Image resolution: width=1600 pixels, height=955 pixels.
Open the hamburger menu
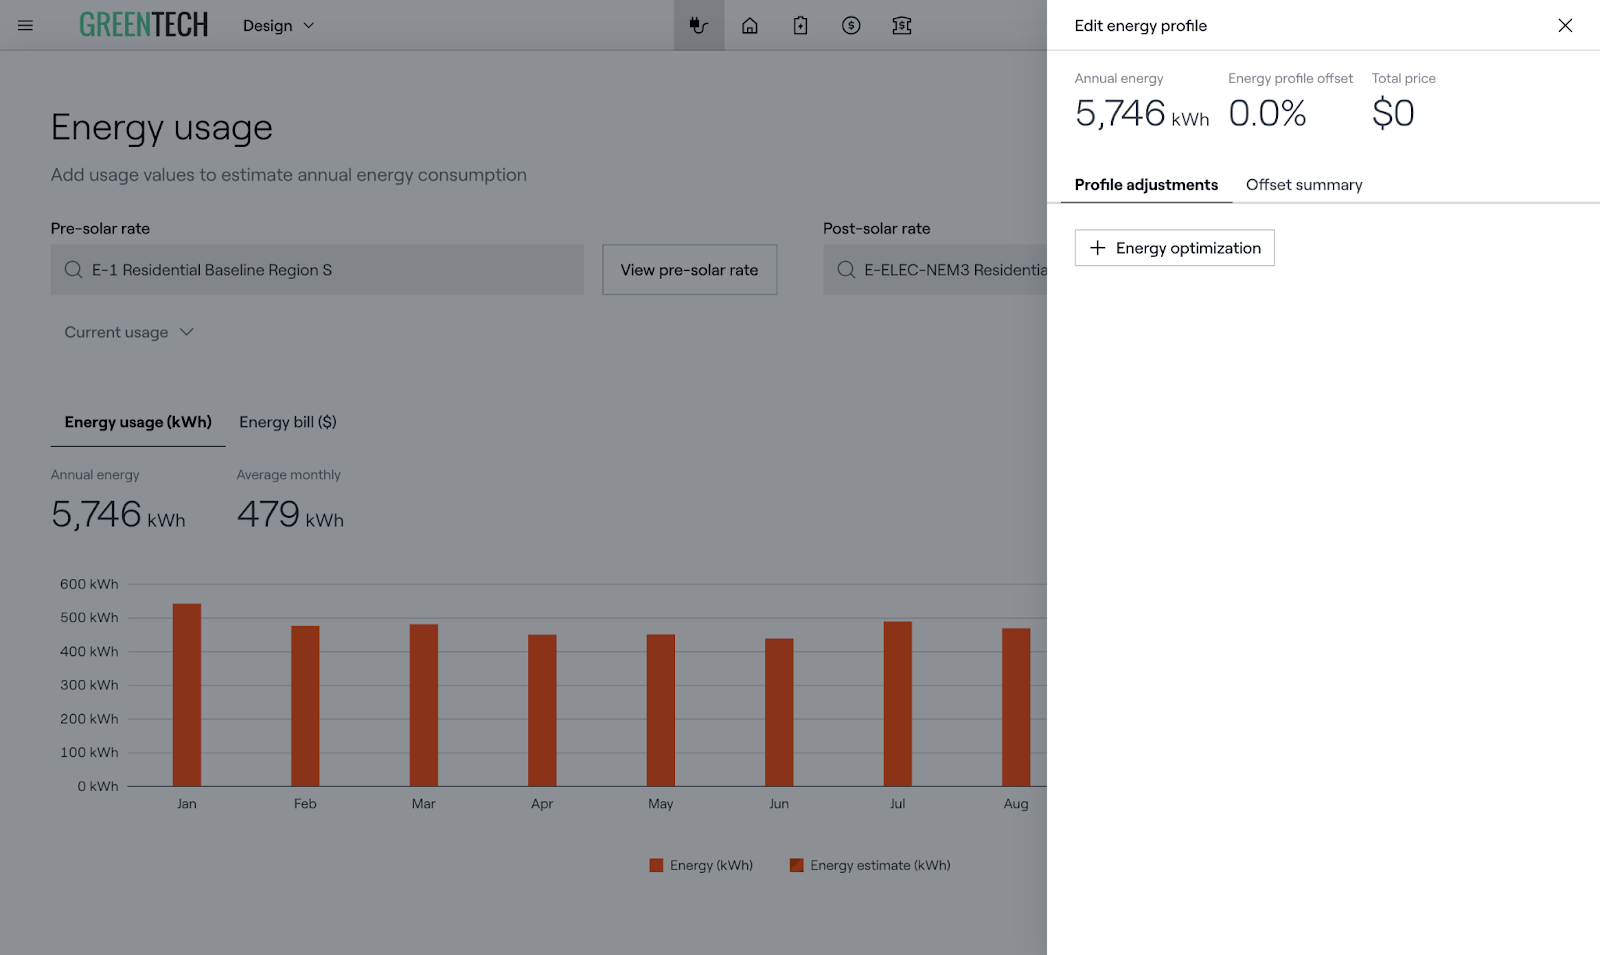pos(25,25)
